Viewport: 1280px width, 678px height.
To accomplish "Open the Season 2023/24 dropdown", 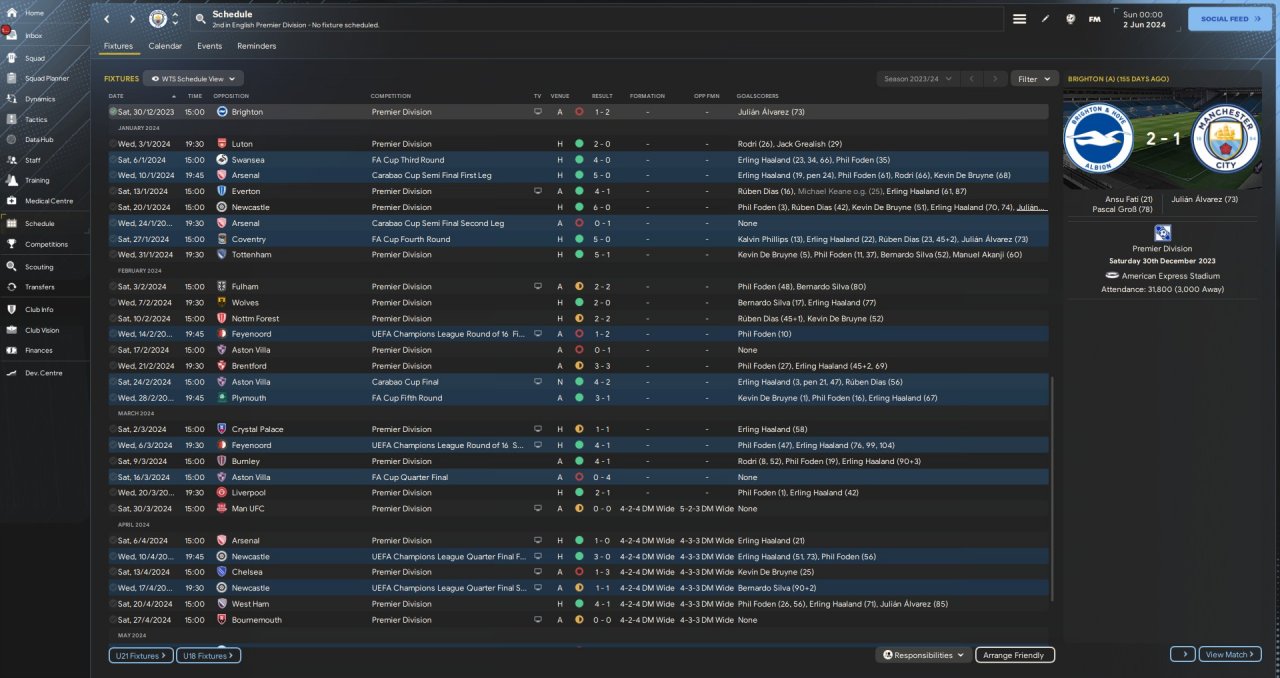I will pyautogui.click(x=917, y=78).
